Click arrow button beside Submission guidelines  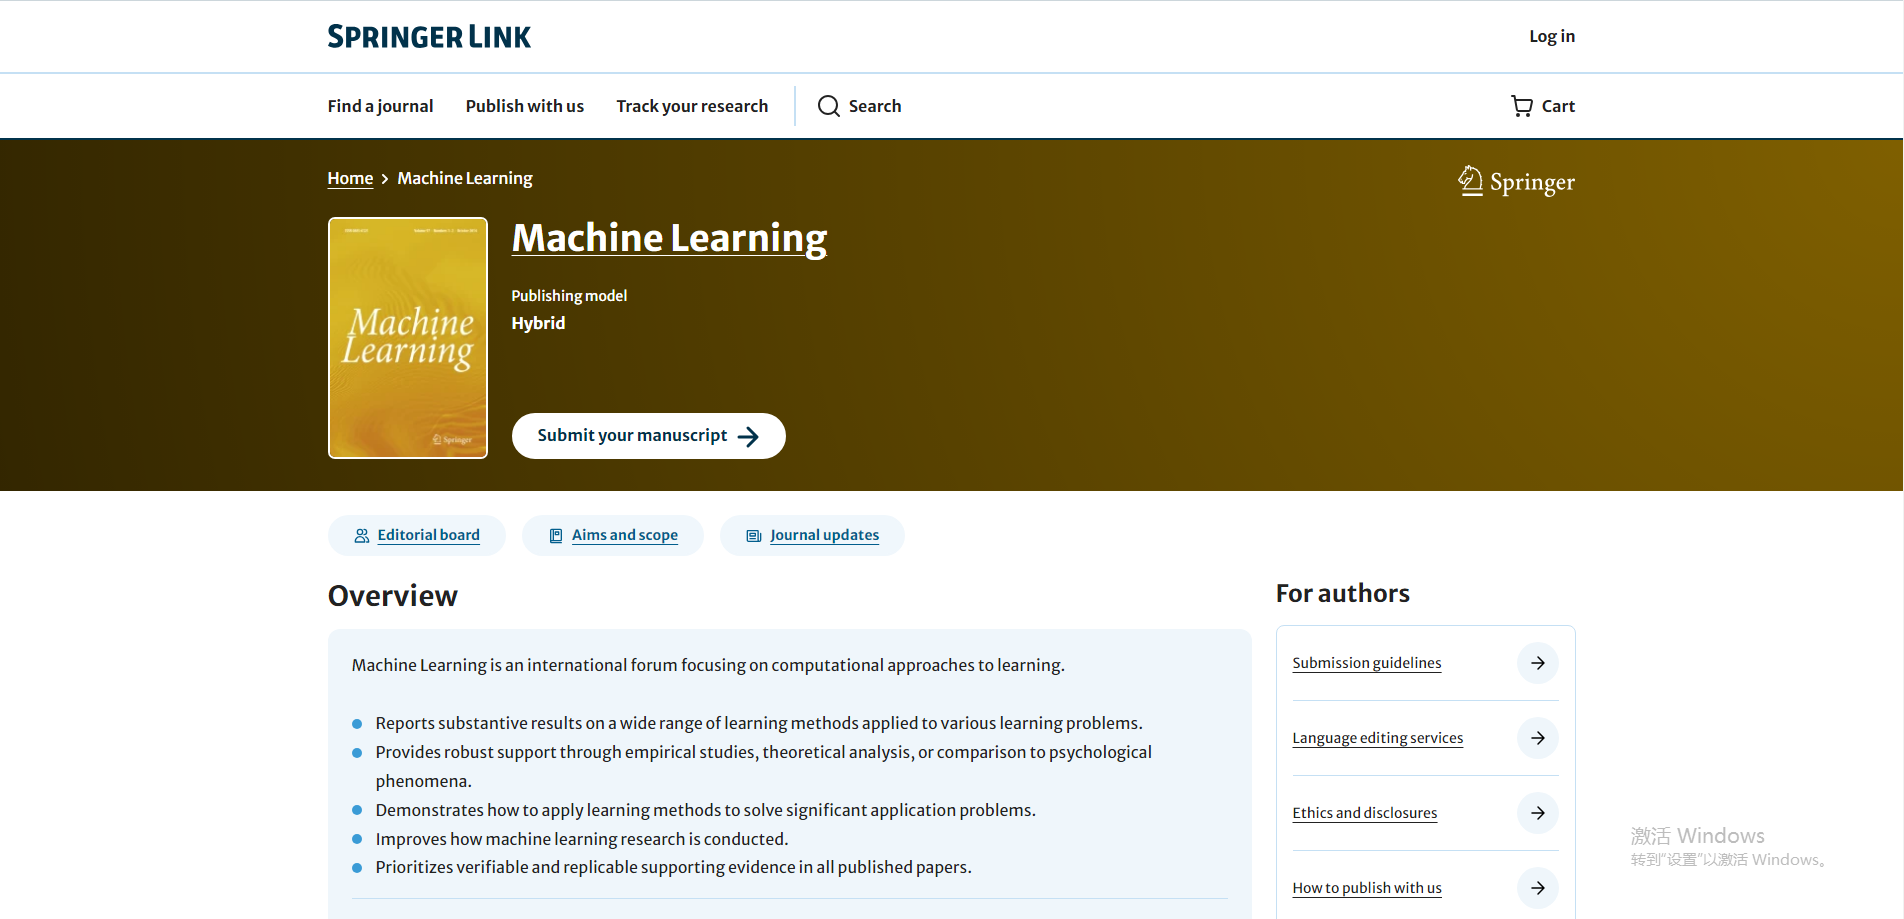(x=1538, y=663)
